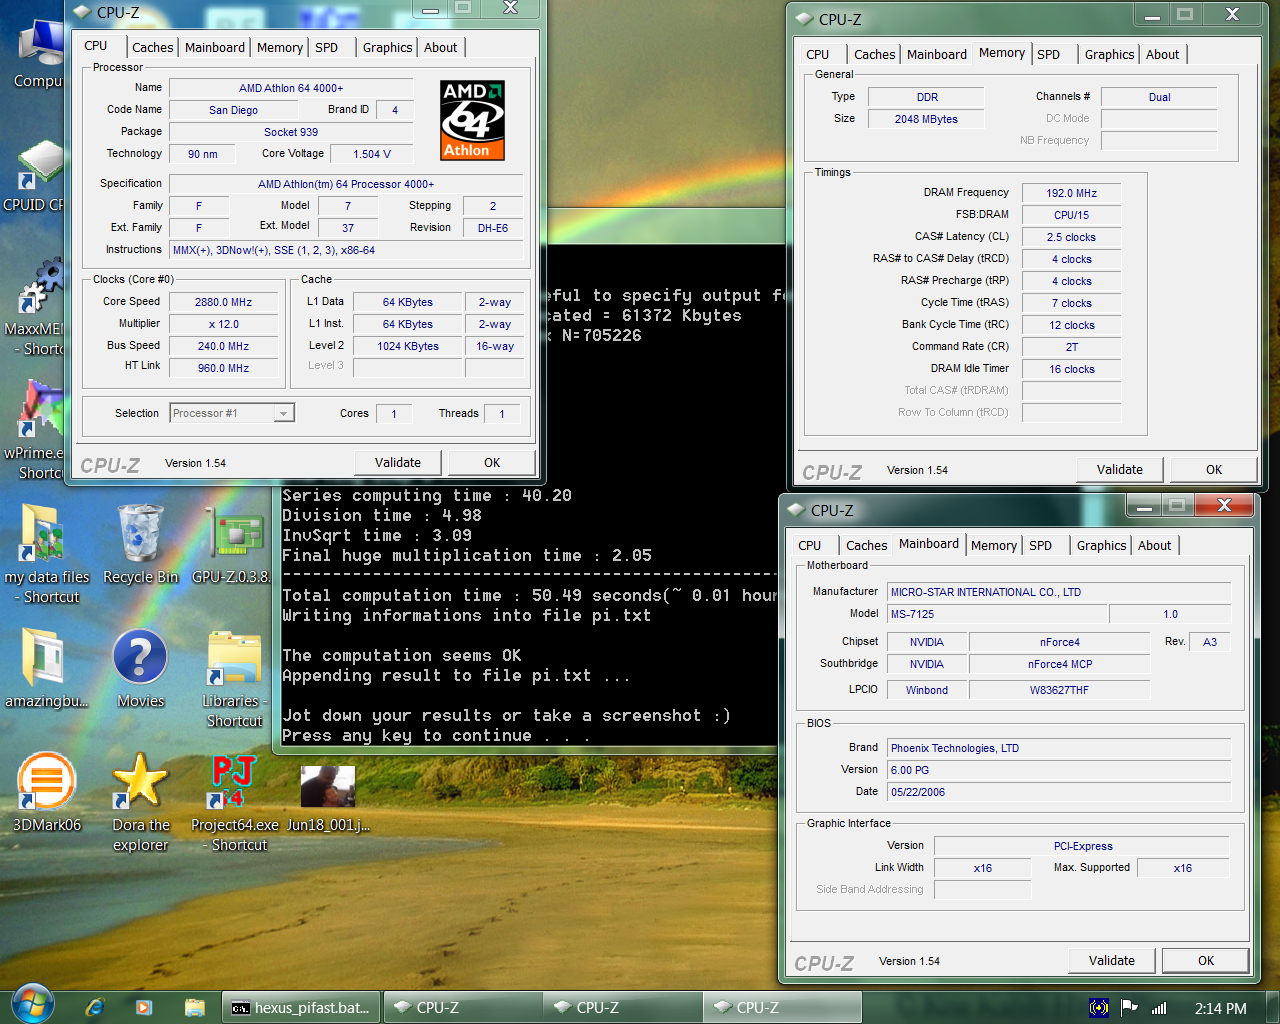Click the Memory Size 2048 MBytes value

click(926, 119)
